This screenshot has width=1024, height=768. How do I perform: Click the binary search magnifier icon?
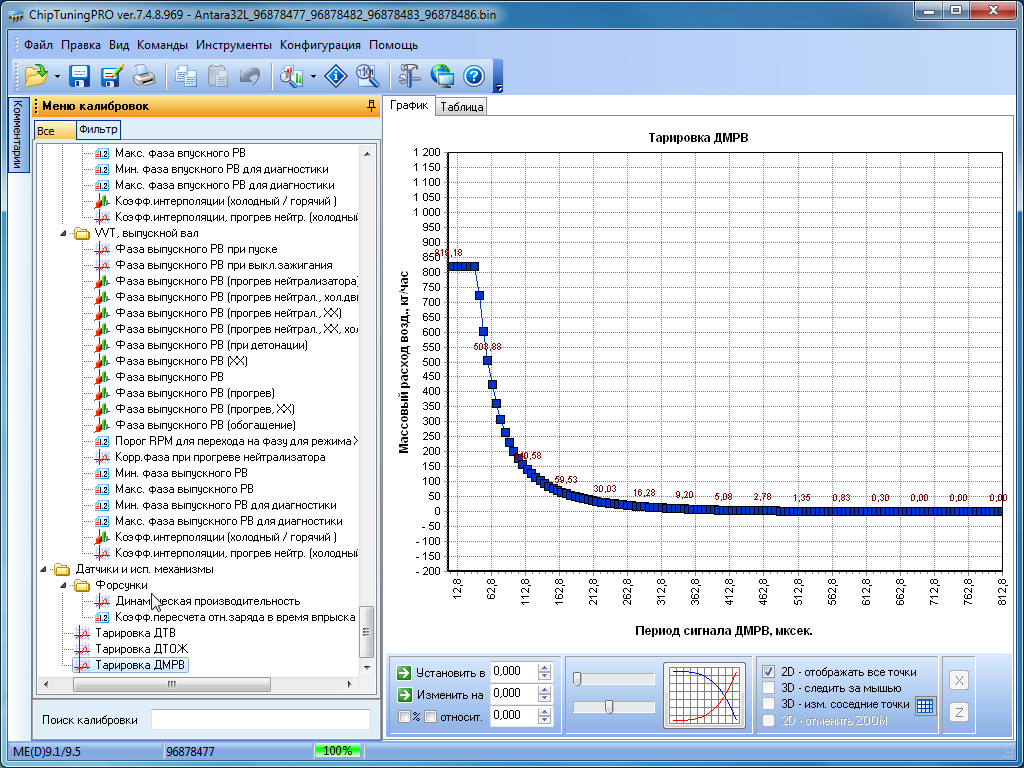(x=368, y=75)
